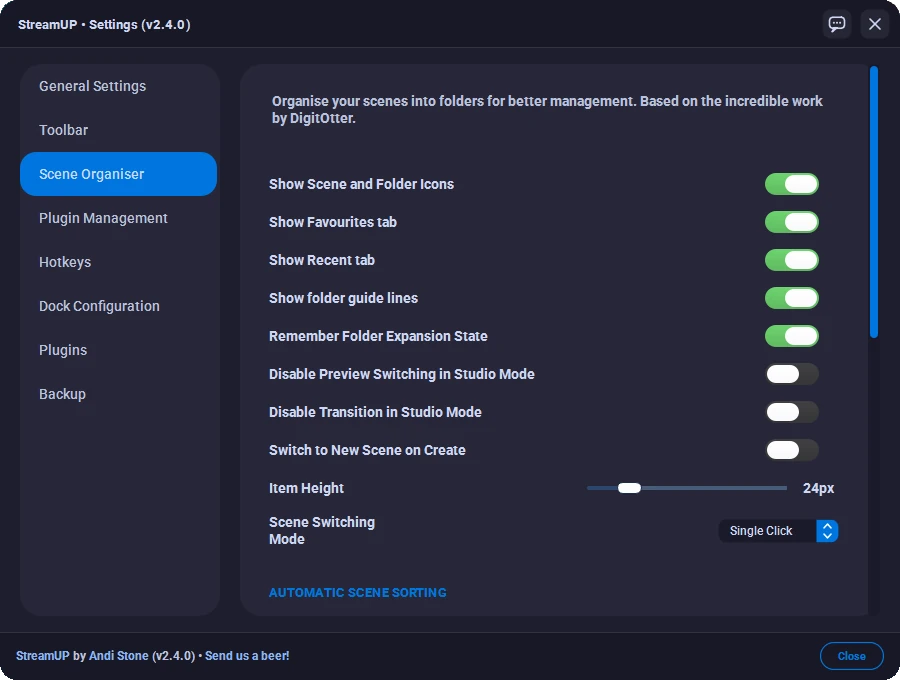Select the Scene Organiser section
The height and width of the screenshot is (680, 900).
click(x=118, y=174)
